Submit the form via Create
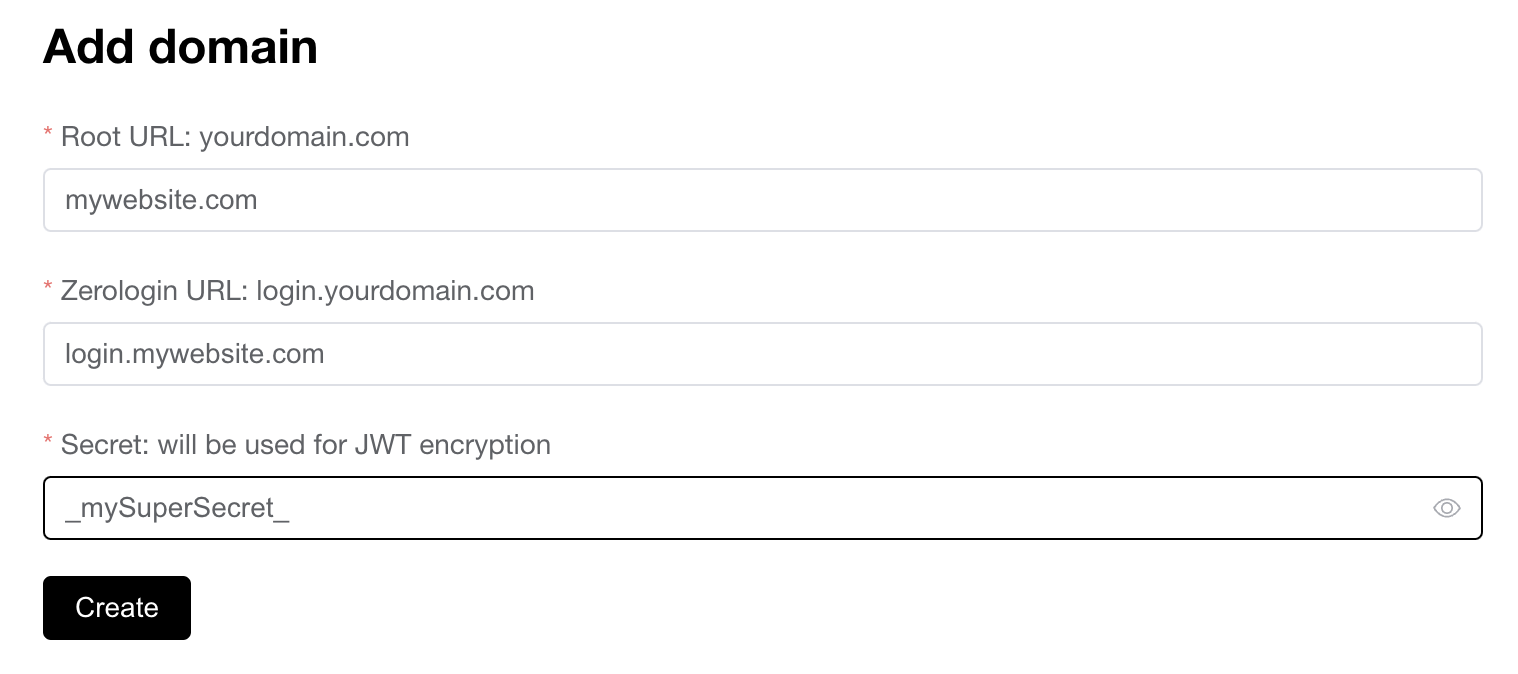Viewport: 1518px width, 674px height. click(116, 608)
